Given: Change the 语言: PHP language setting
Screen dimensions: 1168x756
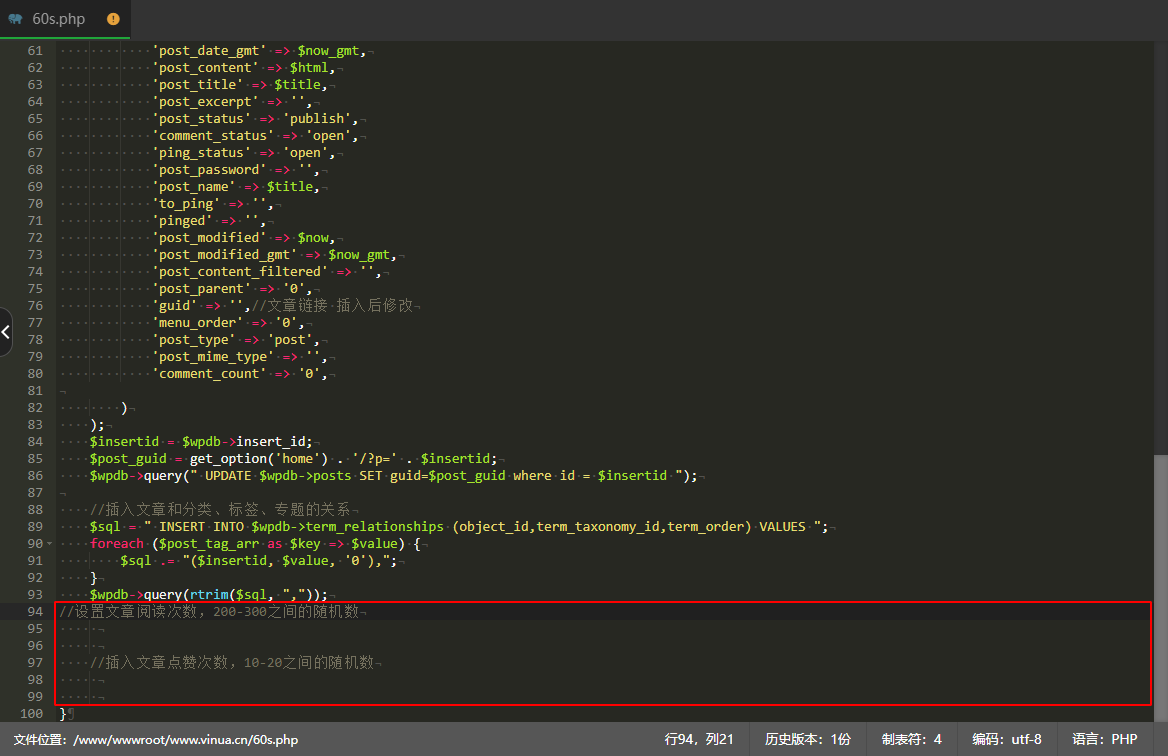Looking at the screenshot, I should click(1104, 739).
